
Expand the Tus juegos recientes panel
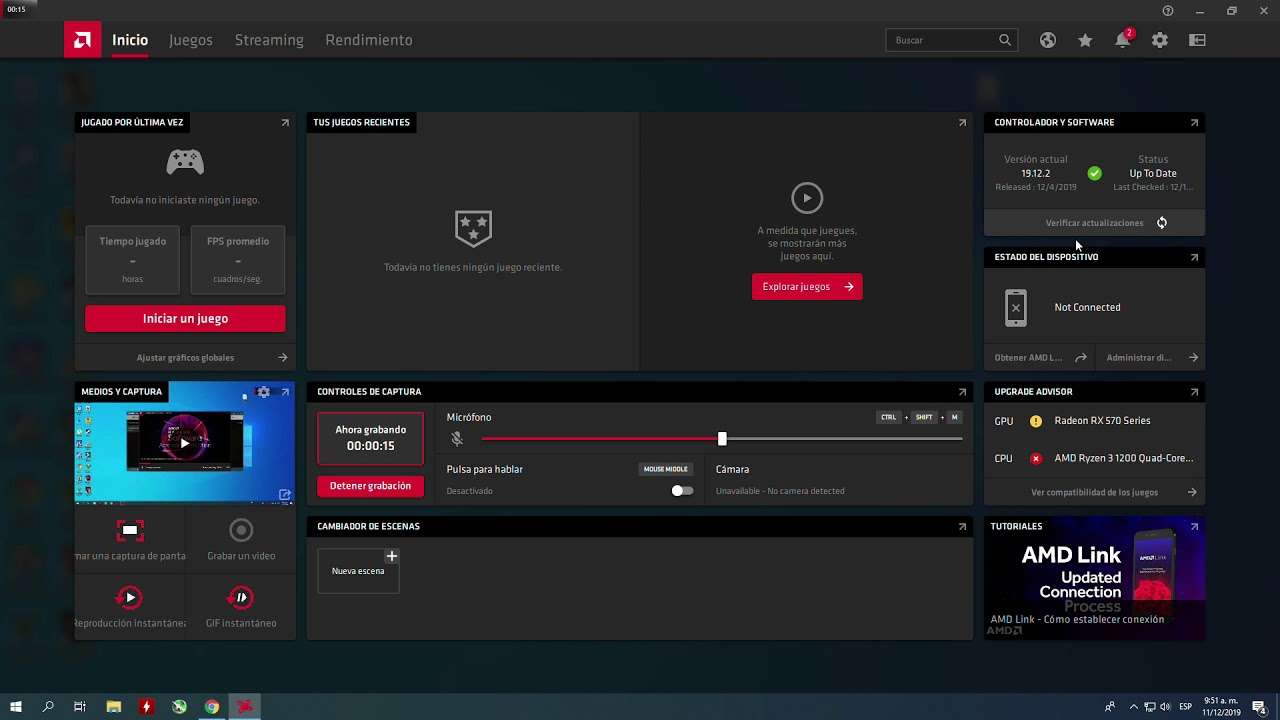(x=962, y=122)
